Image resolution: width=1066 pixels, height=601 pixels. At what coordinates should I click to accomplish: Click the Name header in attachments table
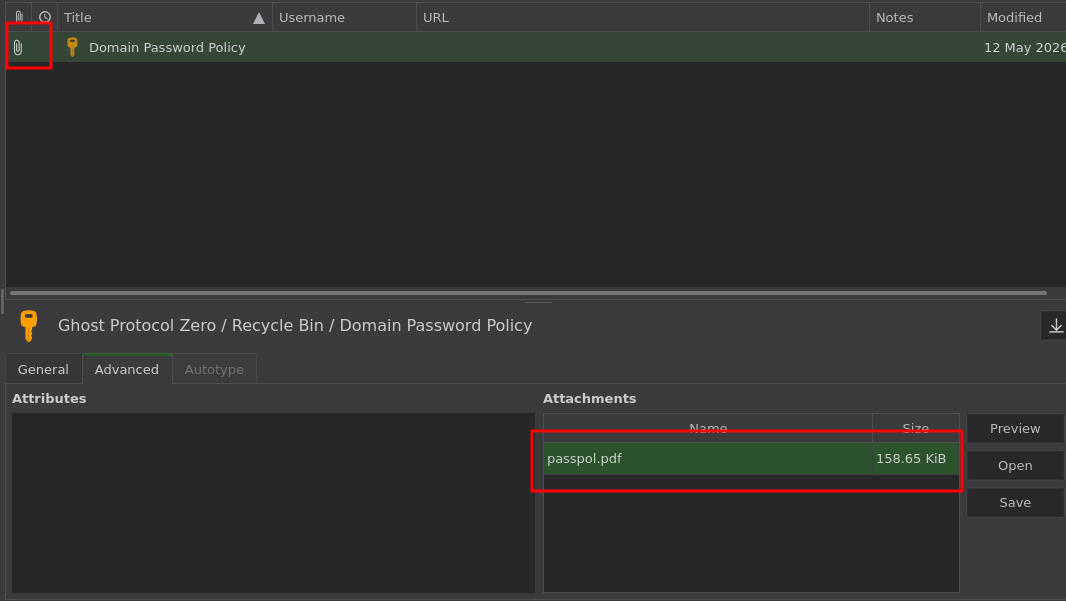point(708,428)
